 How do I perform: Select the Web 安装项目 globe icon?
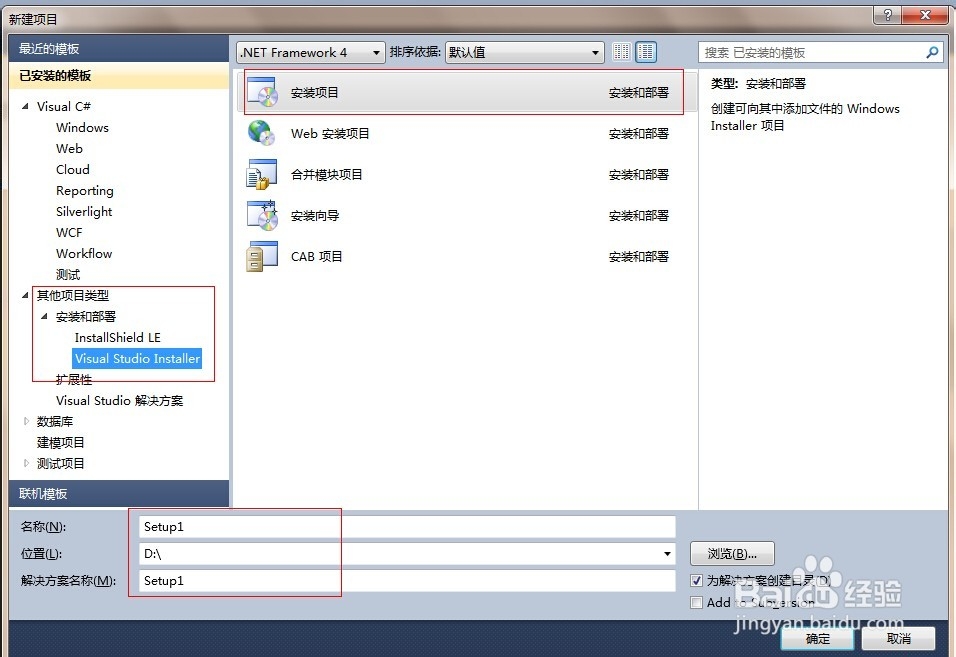click(x=262, y=133)
